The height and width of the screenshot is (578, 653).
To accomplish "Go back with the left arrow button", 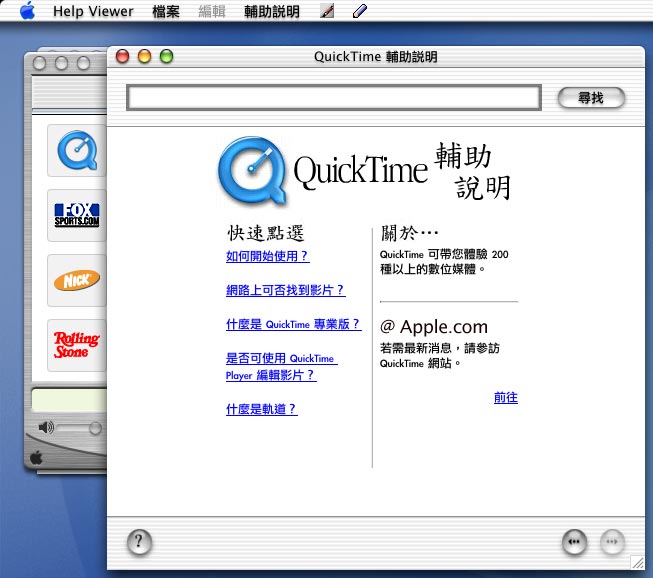I will pos(574,541).
